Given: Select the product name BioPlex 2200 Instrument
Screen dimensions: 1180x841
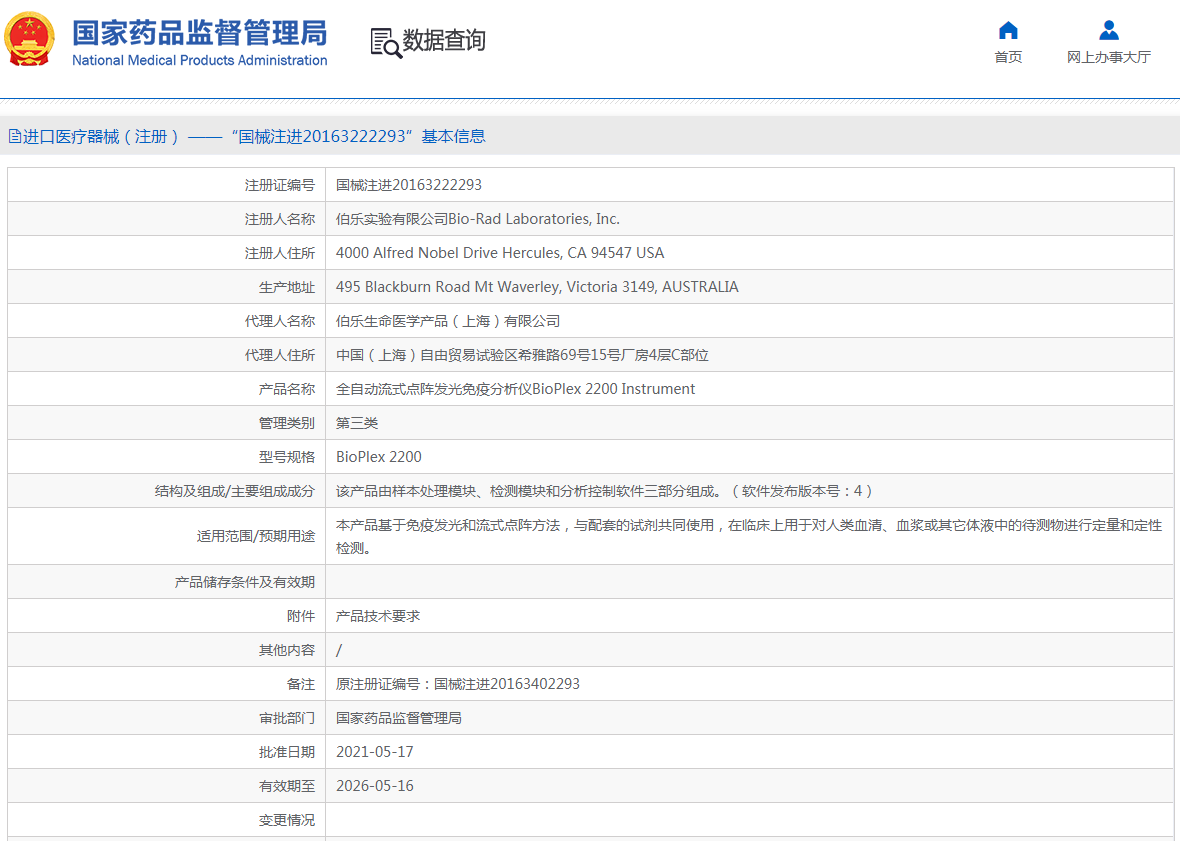Looking at the screenshot, I should (515, 389).
